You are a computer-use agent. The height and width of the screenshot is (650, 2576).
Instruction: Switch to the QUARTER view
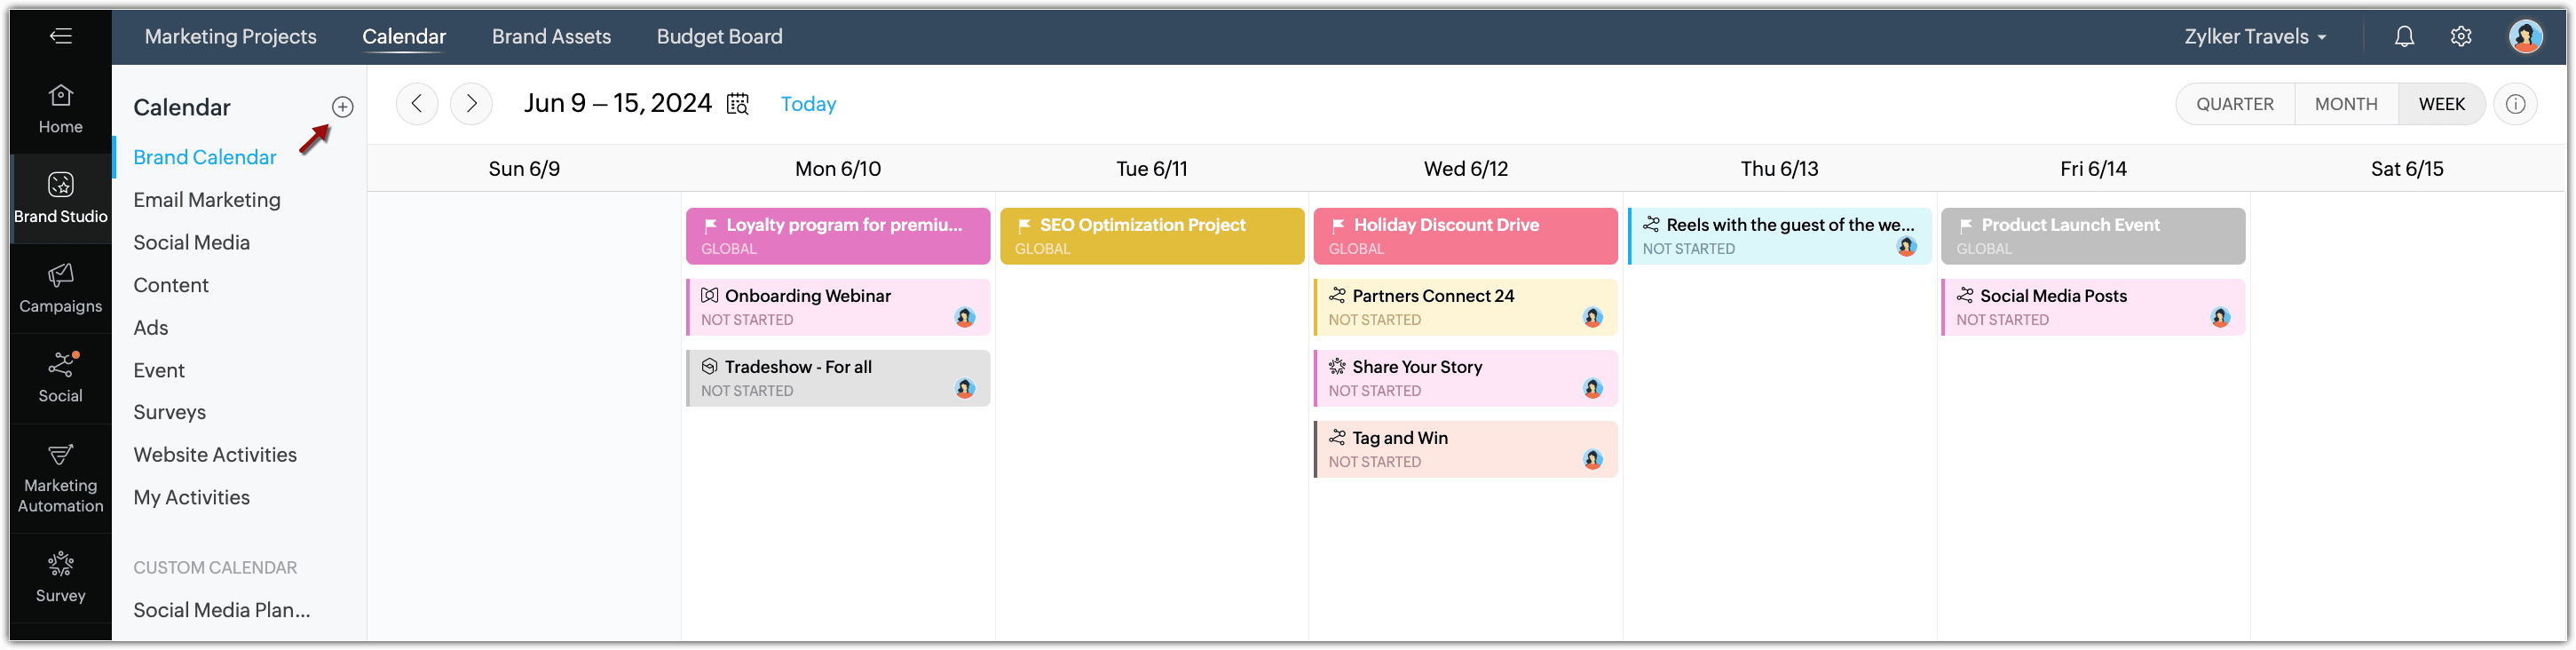(x=2234, y=104)
